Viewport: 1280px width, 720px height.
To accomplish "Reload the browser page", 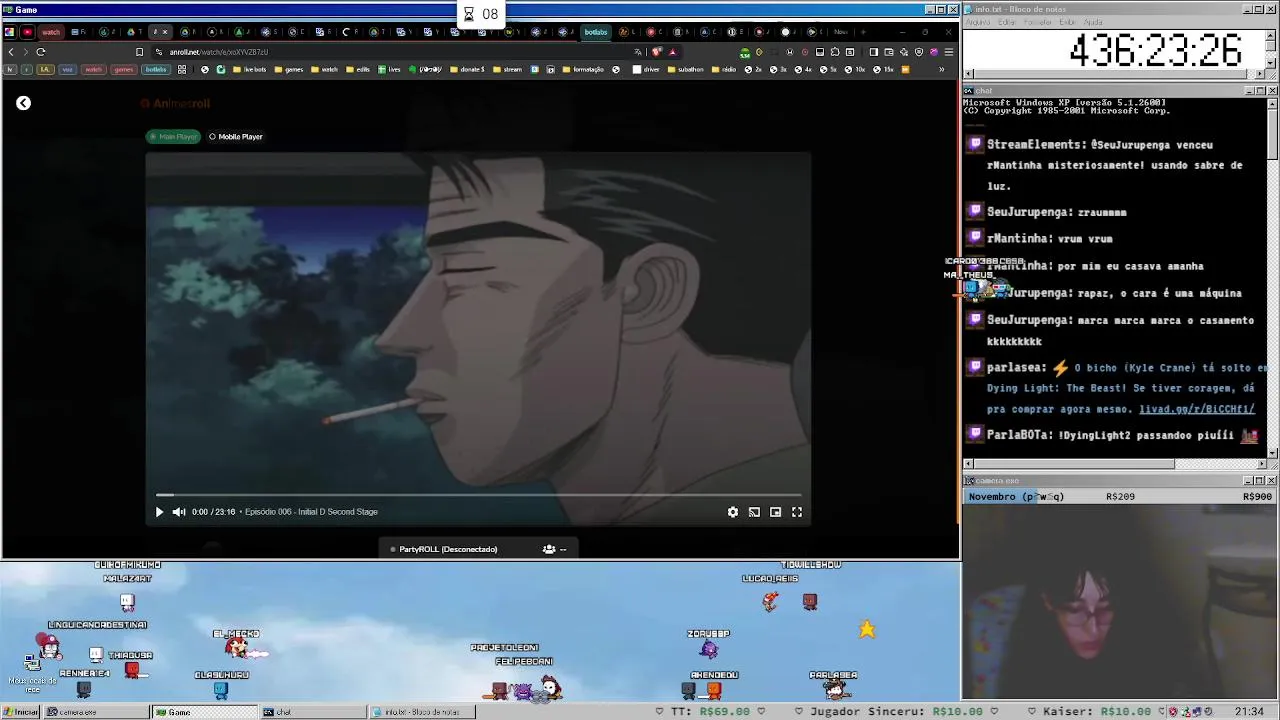I will click(41, 52).
